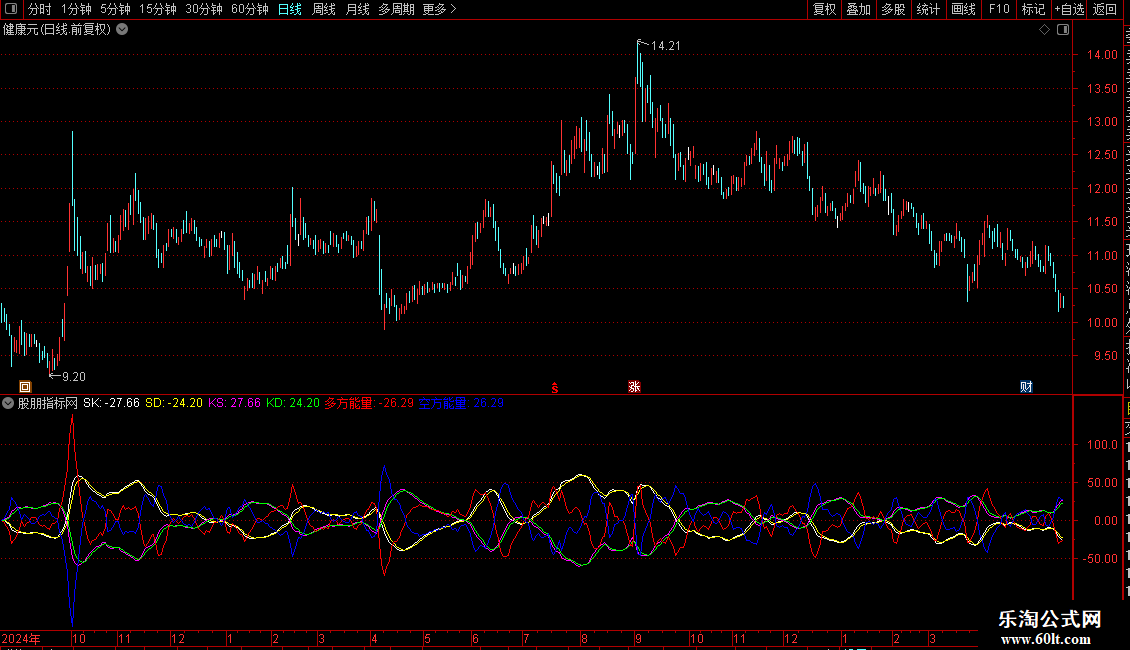Click the 14.21 high price label

point(666,46)
